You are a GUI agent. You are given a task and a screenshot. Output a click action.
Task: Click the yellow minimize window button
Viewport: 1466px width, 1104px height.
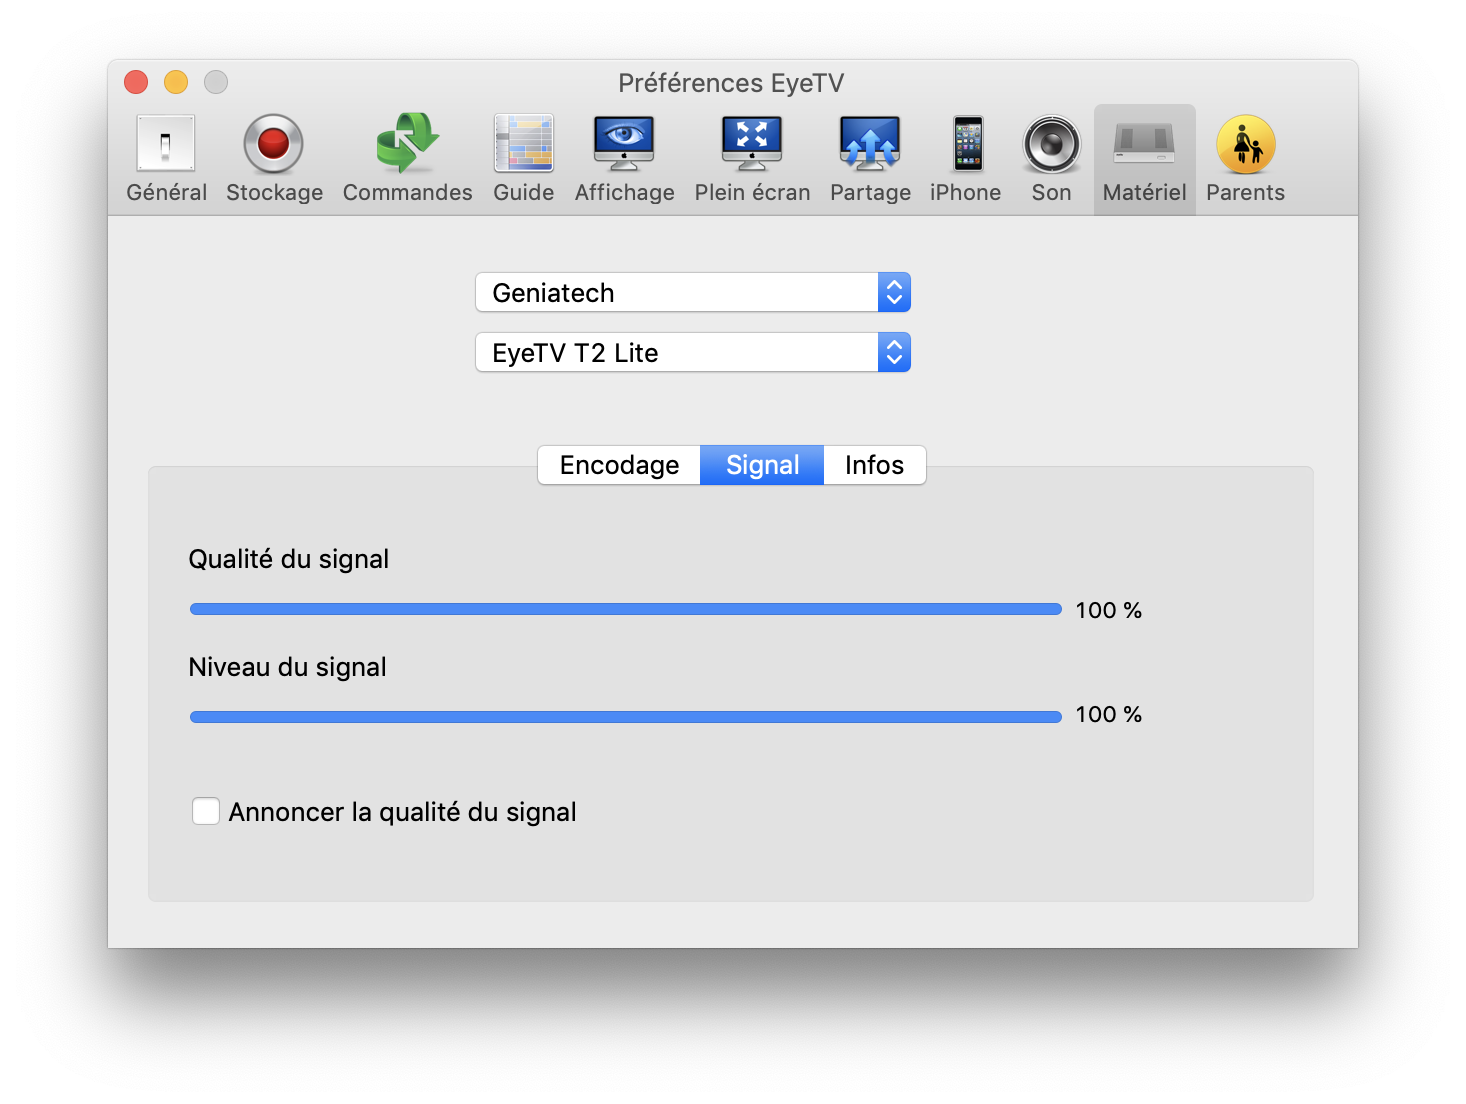click(176, 82)
